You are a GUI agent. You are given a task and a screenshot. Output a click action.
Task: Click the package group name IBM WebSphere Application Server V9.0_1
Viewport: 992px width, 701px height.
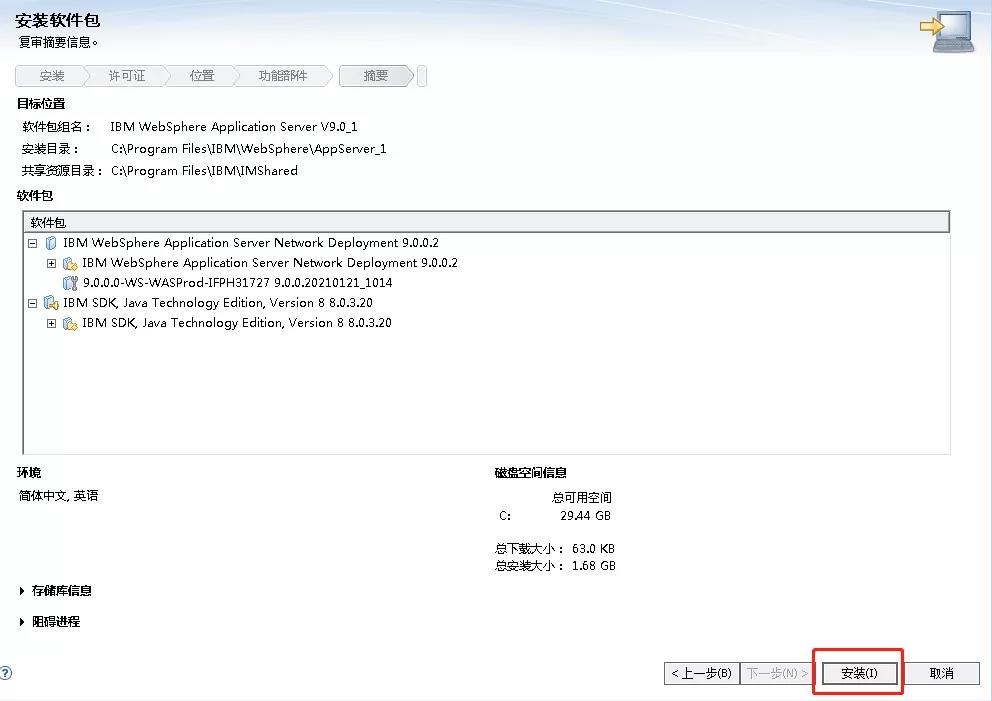[233, 127]
